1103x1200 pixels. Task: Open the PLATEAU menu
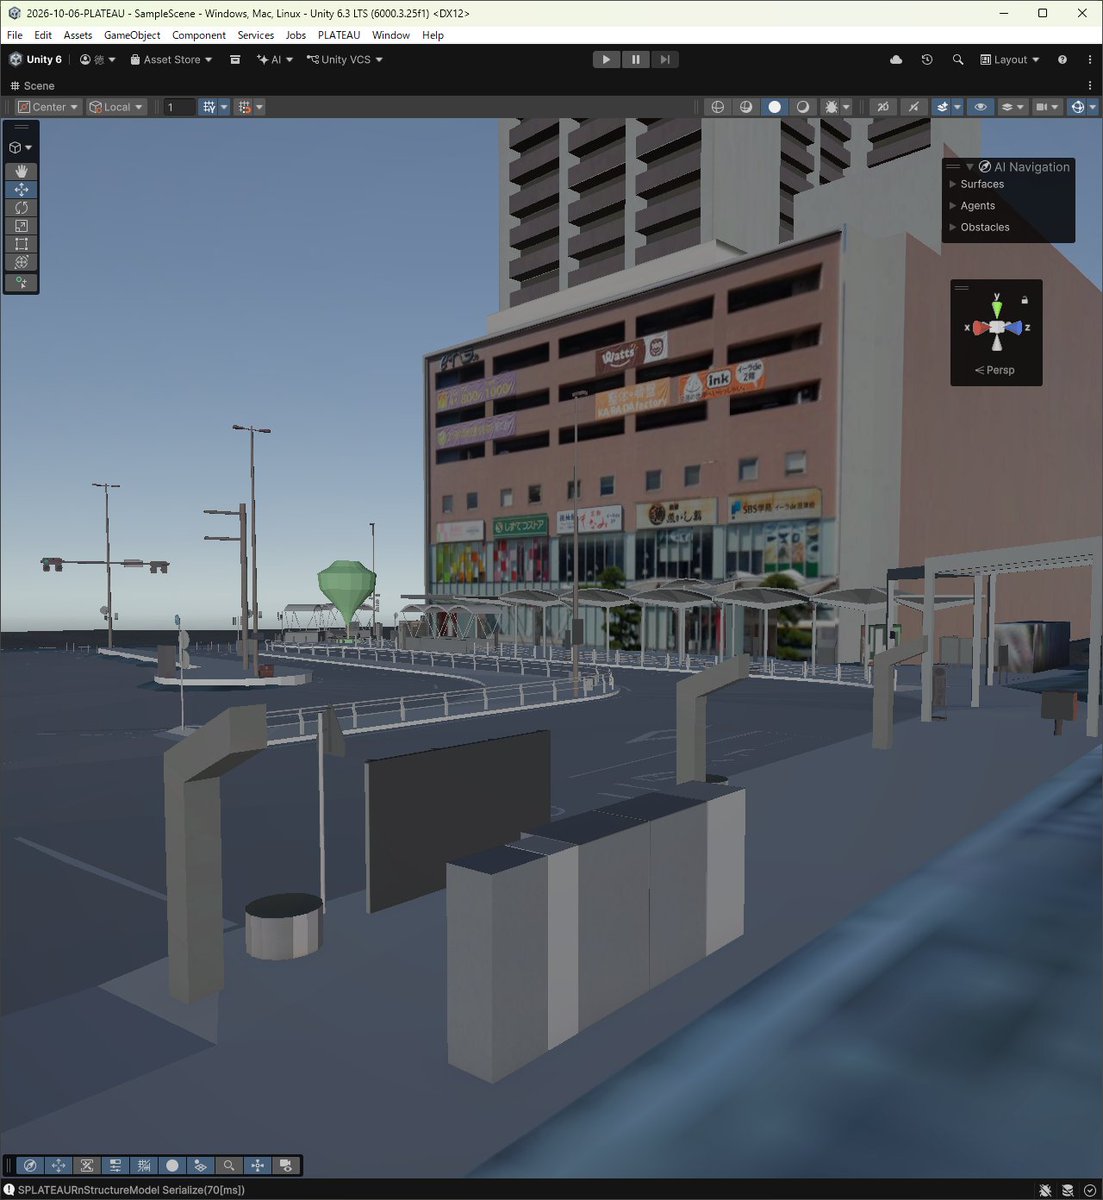click(x=339, y=35)
